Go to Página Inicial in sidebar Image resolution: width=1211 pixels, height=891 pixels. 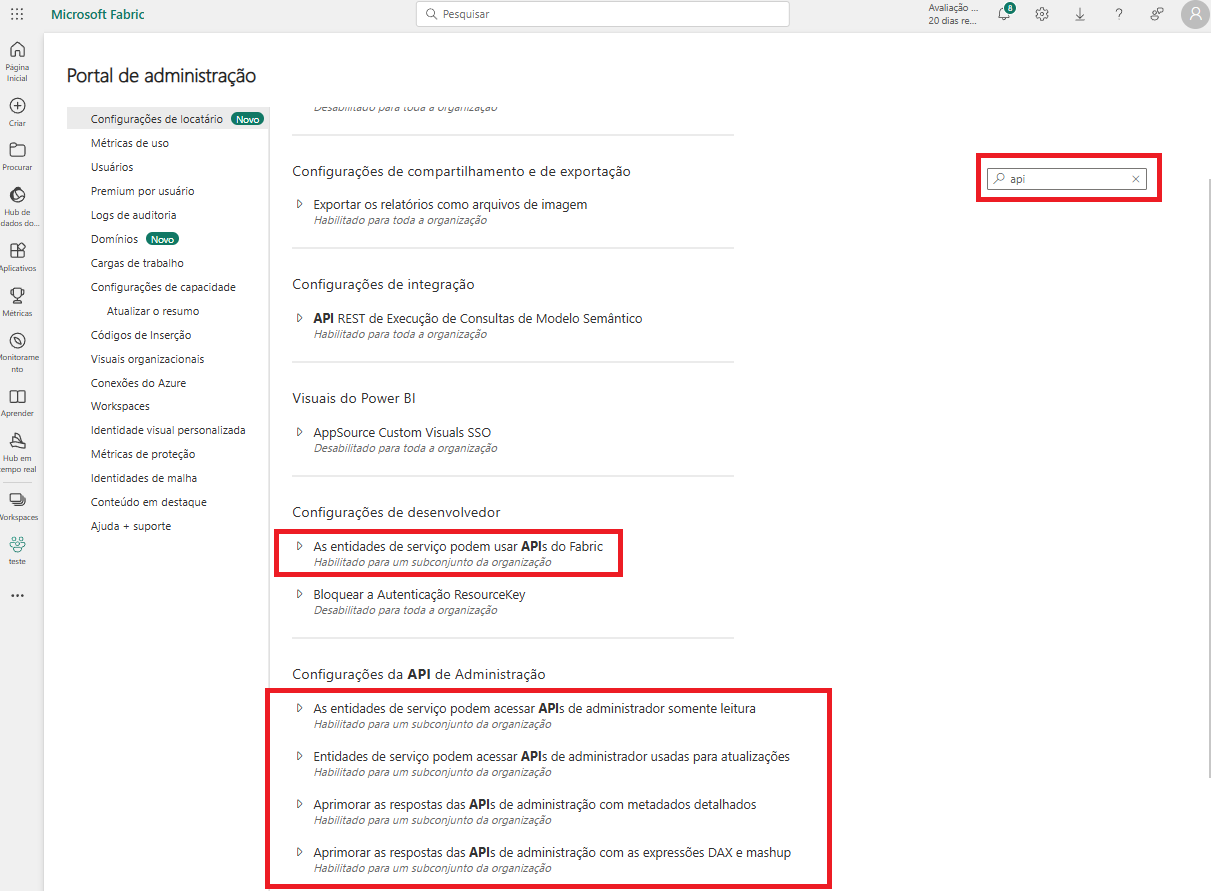(17, 59)
